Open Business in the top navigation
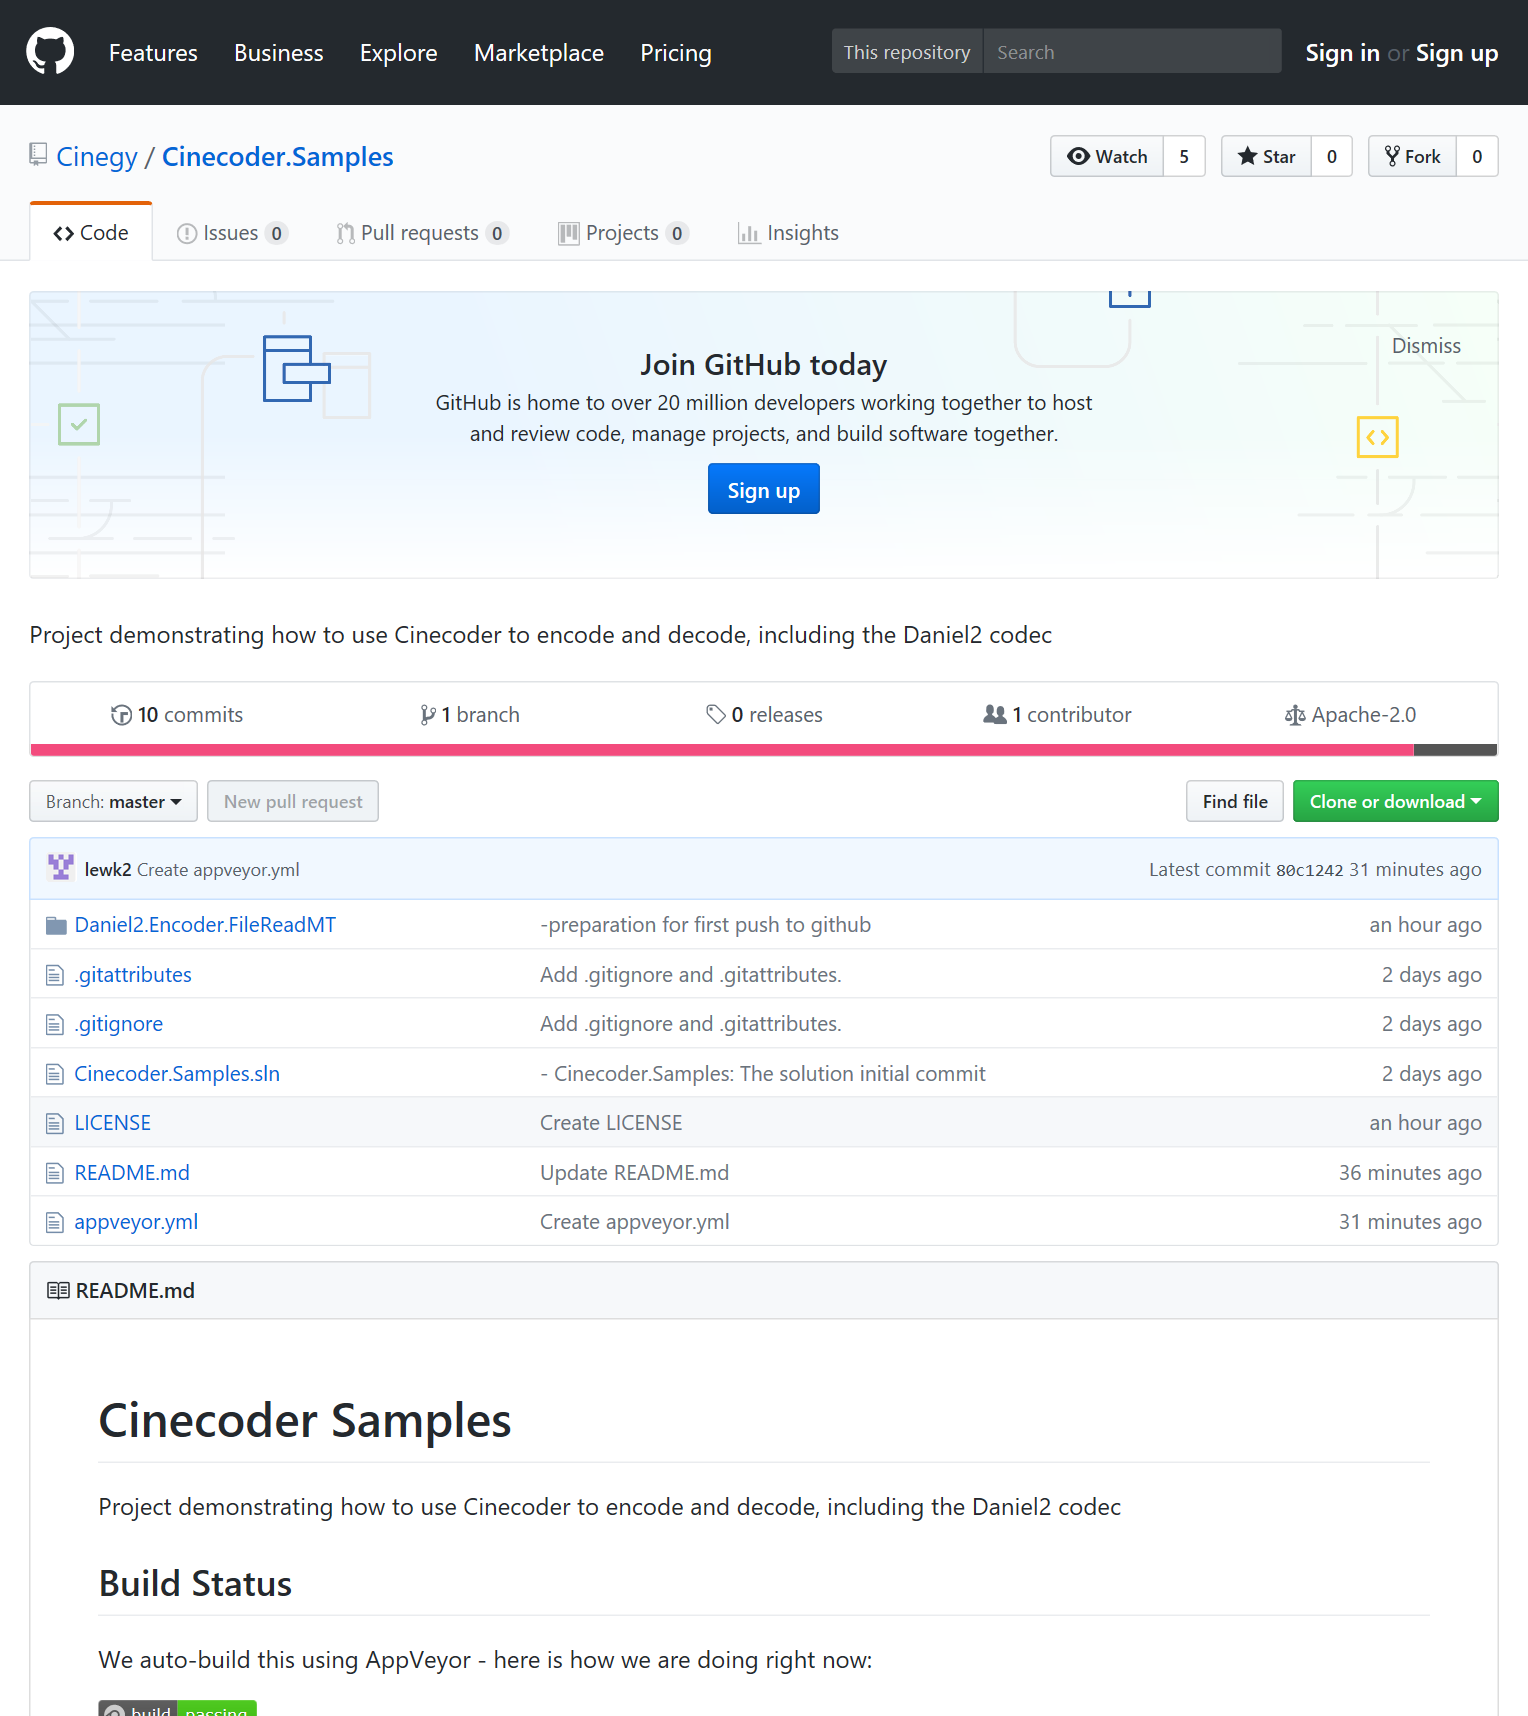Screen dimensions: 1528x1716 point(279,53)
